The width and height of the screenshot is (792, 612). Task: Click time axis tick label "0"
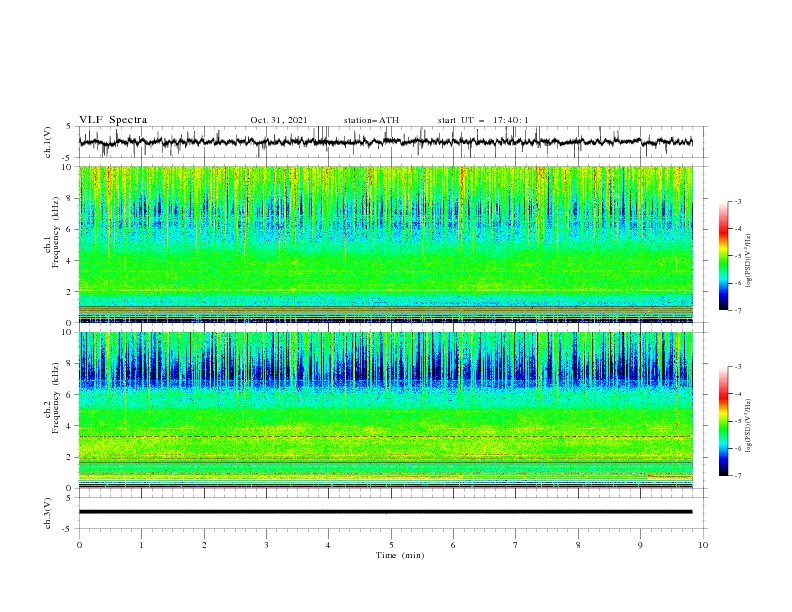tap(79, 545)
